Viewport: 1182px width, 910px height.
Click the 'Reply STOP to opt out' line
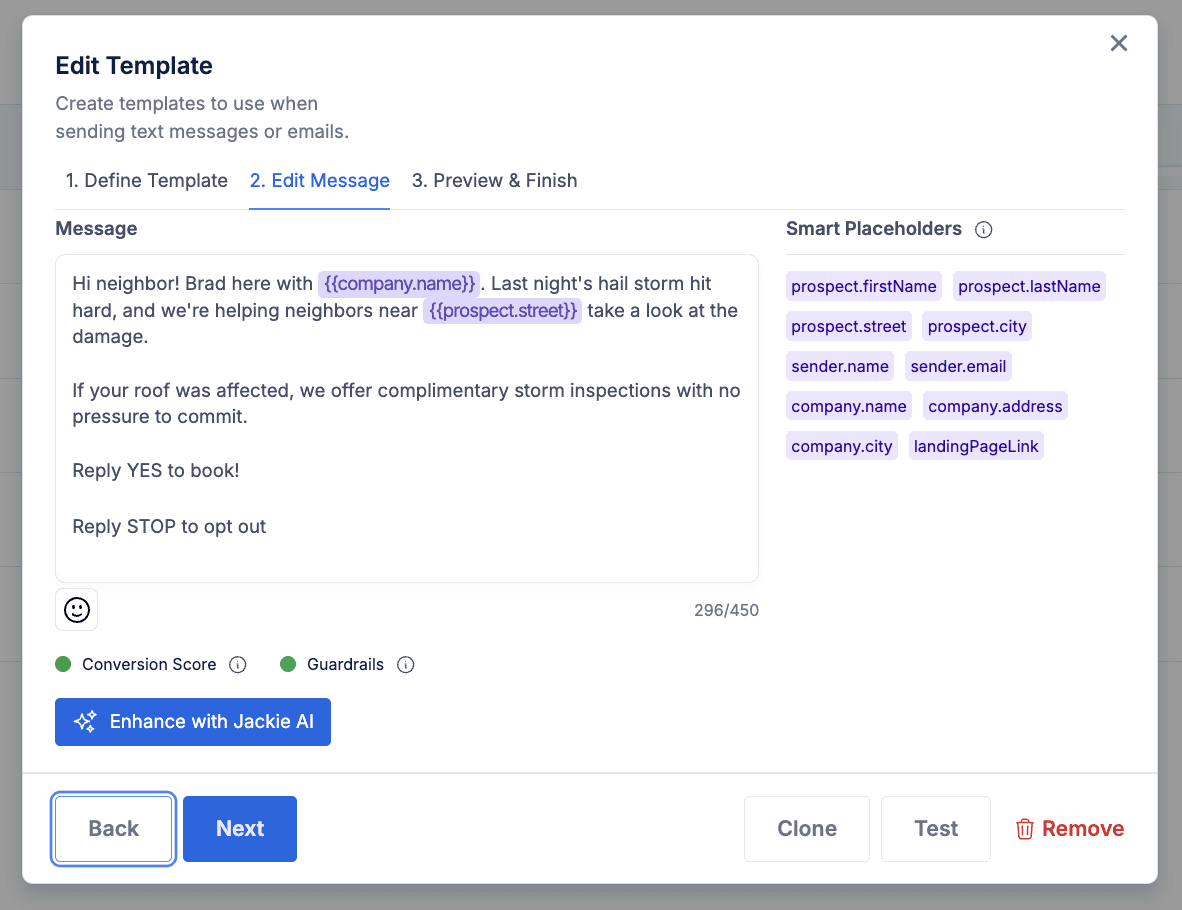coord(169,526)
